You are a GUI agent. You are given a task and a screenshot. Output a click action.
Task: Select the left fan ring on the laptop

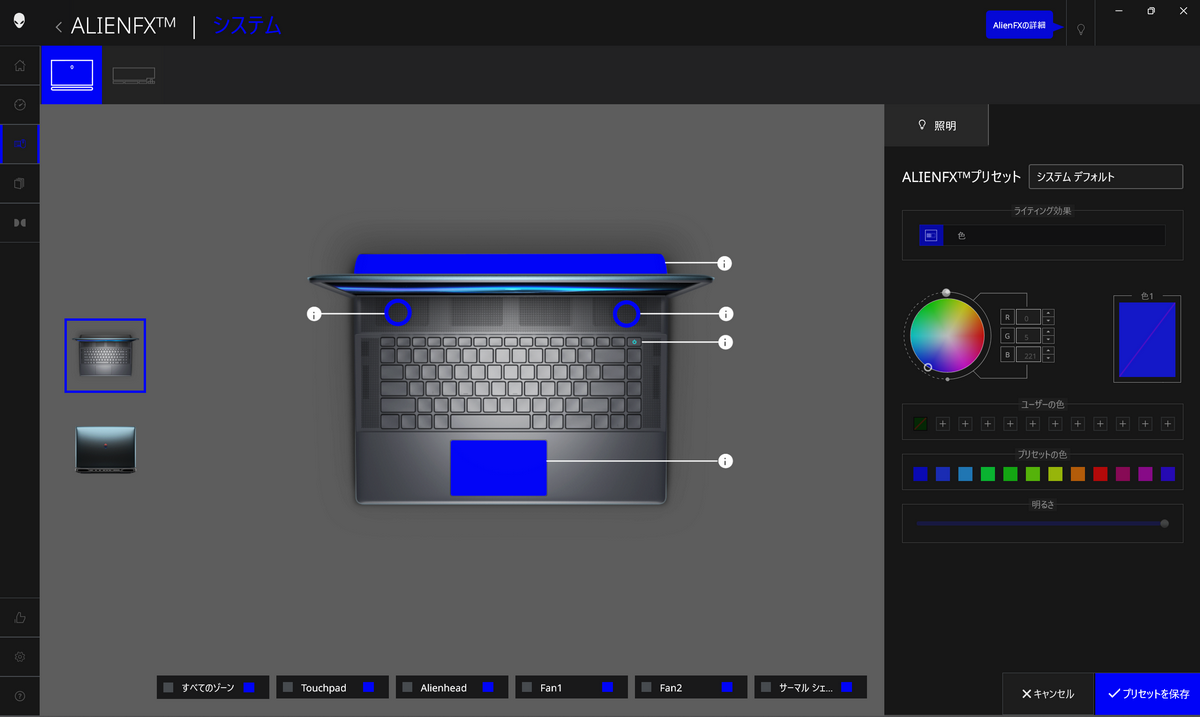point(397,313)
